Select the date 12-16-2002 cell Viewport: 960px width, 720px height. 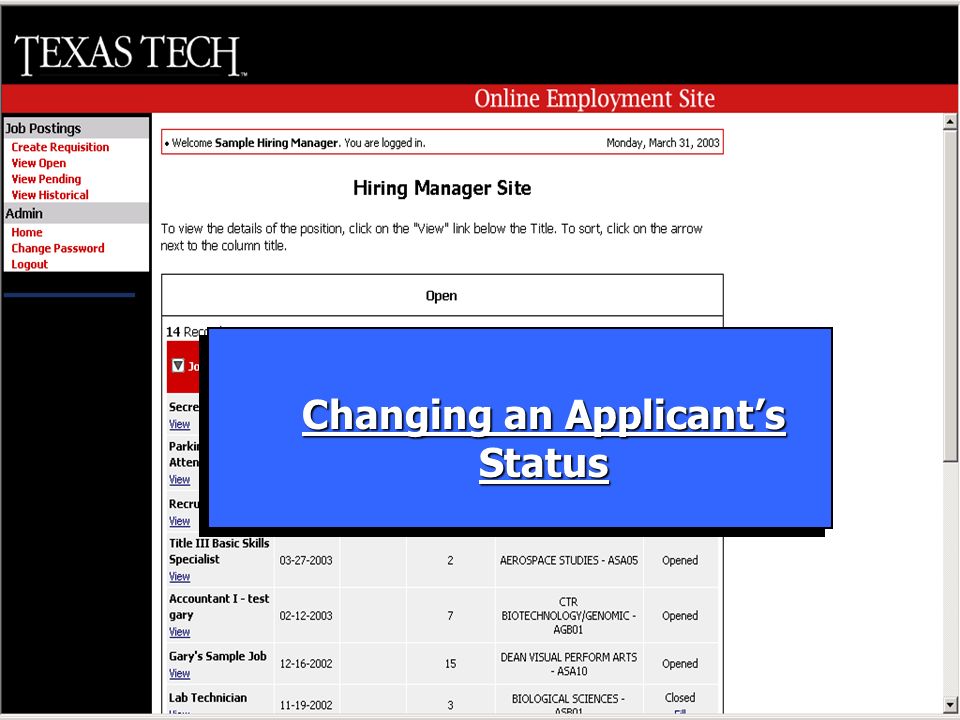coord(306,663)
